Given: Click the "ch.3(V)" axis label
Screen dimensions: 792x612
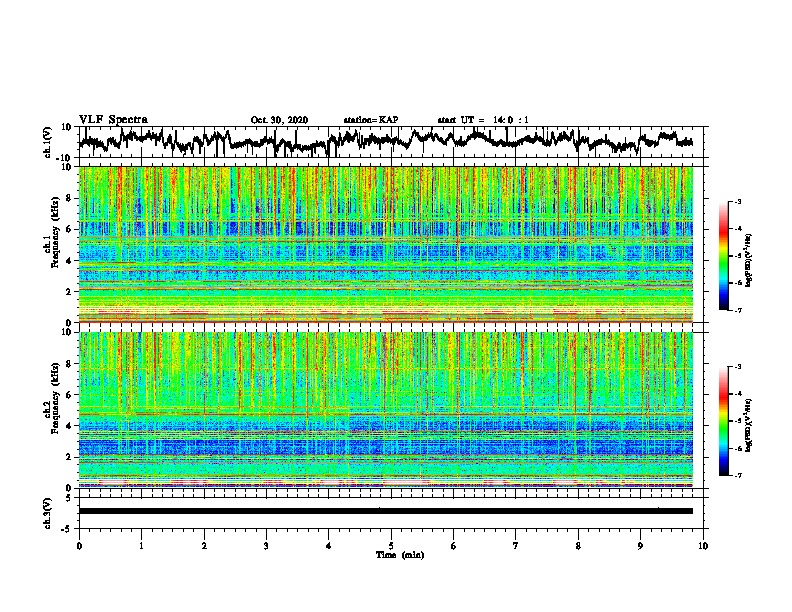Looking at the screenshot, I should point(49,513).
